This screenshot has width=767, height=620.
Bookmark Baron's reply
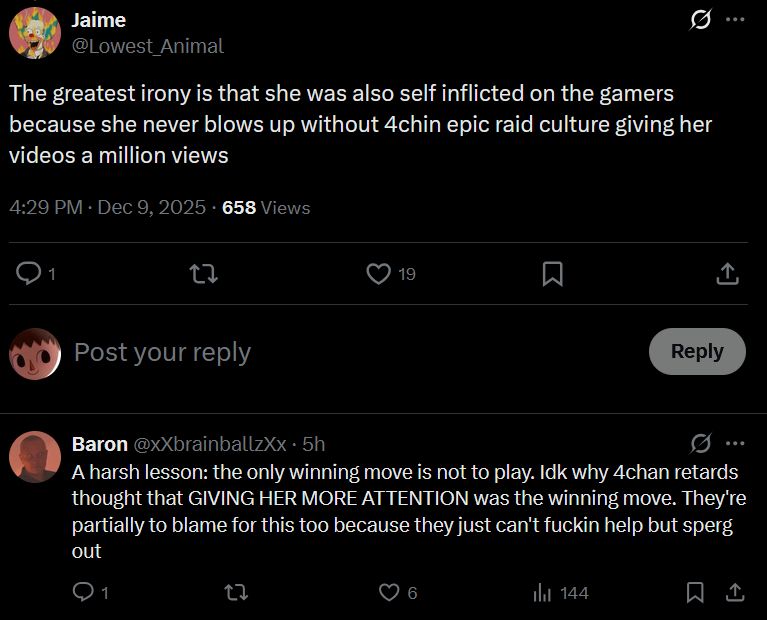(695, 593)
